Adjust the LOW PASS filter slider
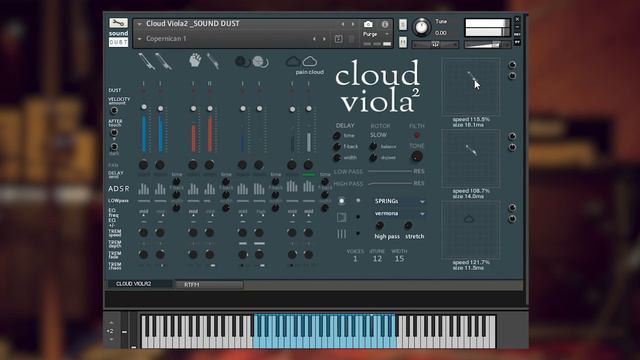This screenshot has width=640, height=360. tap(390, 171)
